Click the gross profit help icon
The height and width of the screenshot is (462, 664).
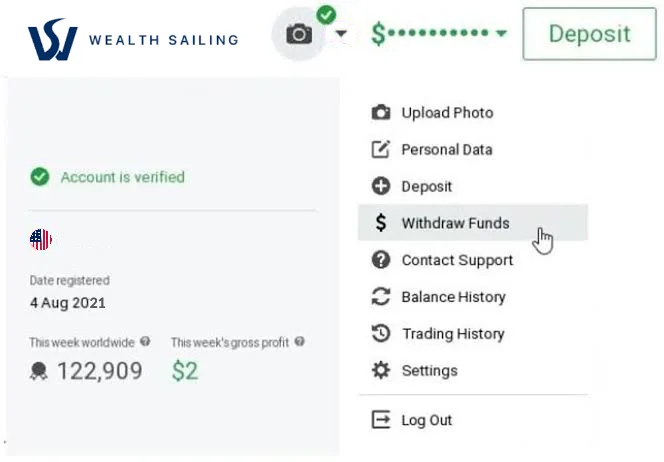[299, 342]
